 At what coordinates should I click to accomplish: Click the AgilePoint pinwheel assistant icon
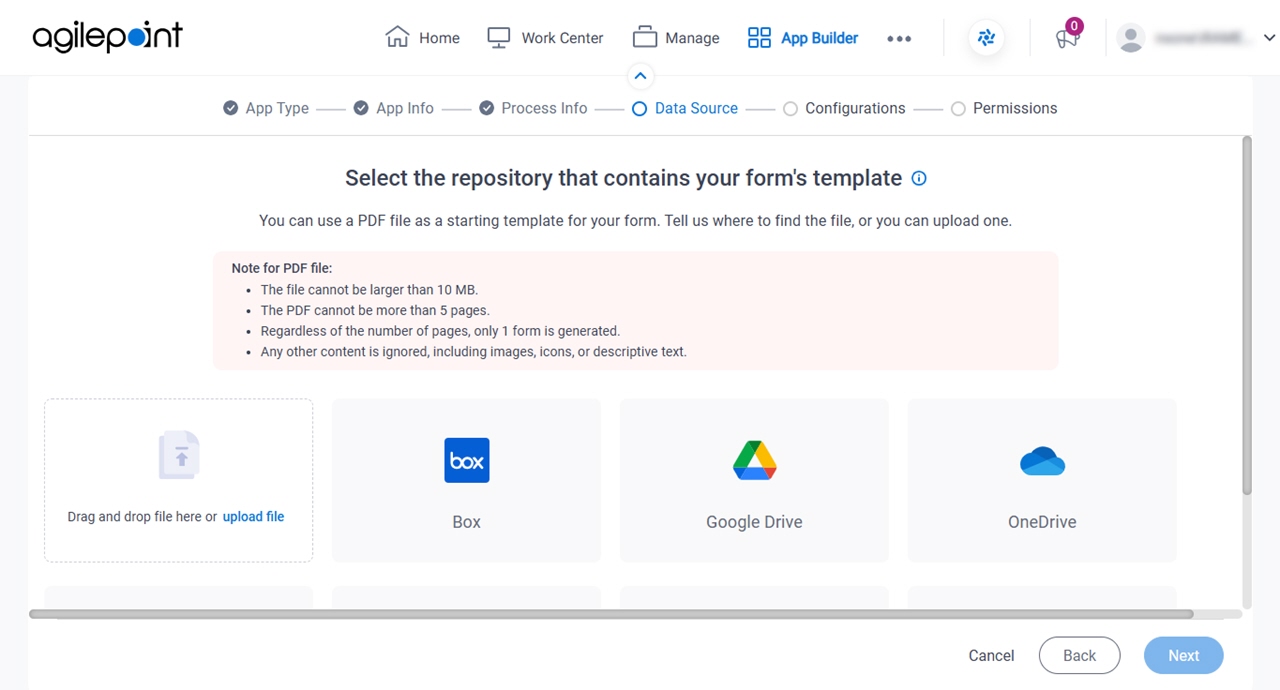(x=987, y=38)
